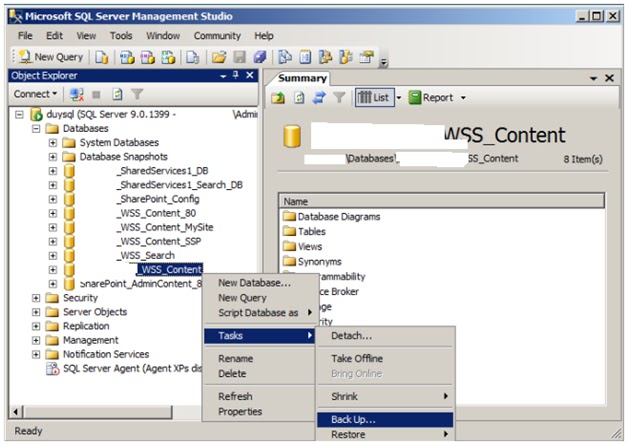Open the List view dropdown arrow

point(399,97)
